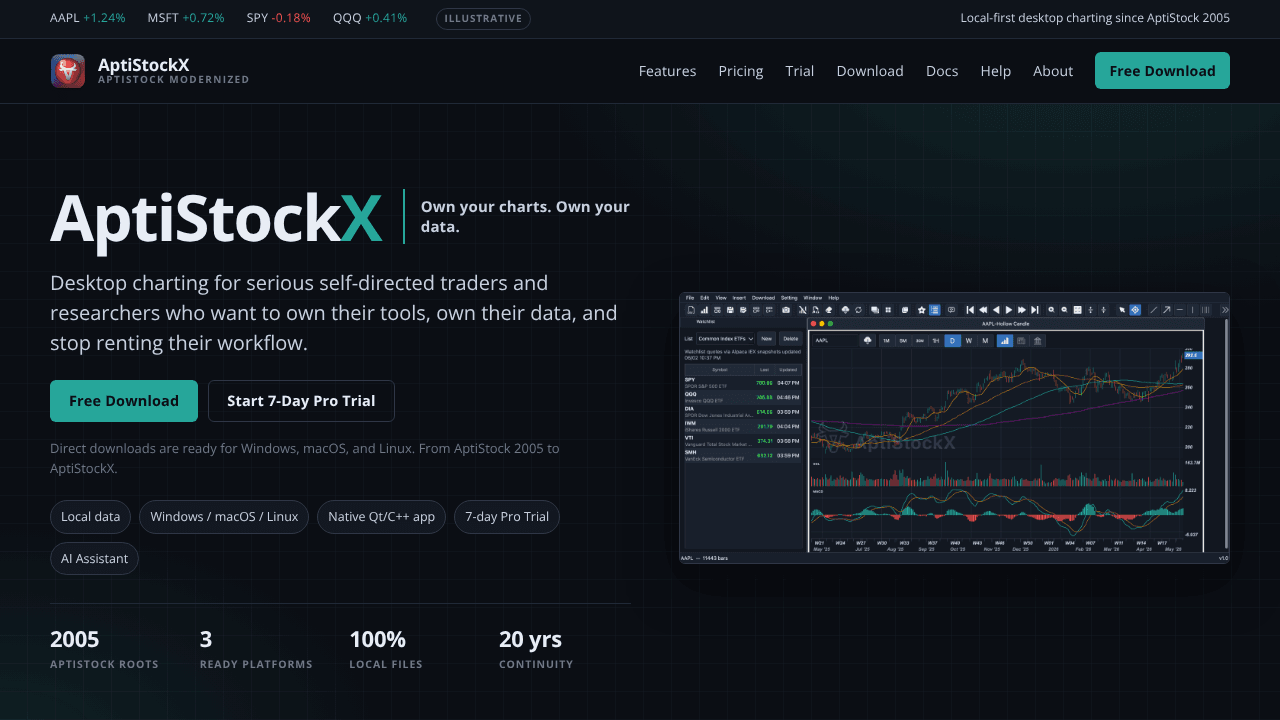
Task: Click the AI Assistant tag pill
Action: [x=94, y=559]
